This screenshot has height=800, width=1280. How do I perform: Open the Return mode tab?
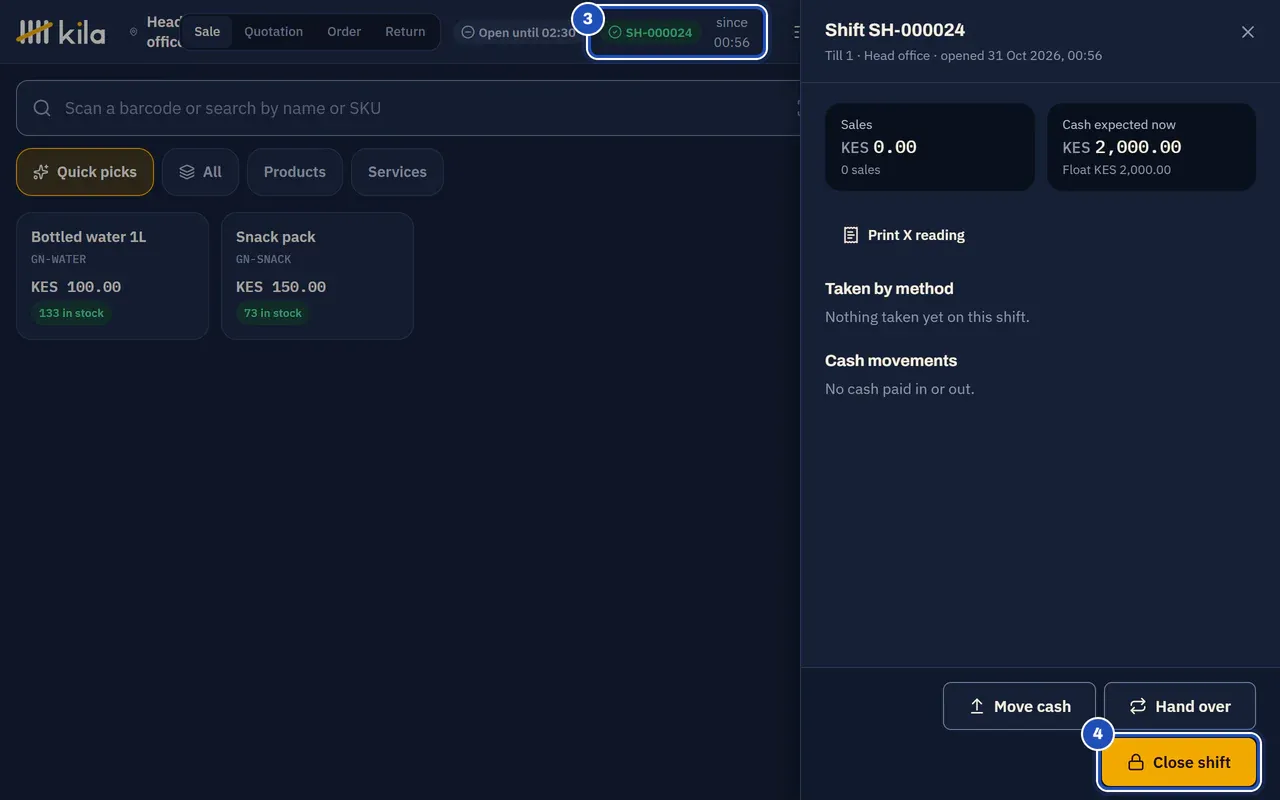405,32
